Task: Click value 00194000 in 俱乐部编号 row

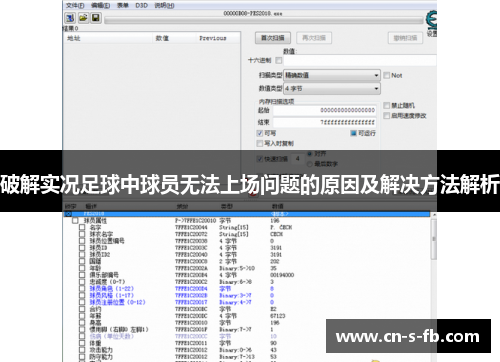Action: pos(282,275)
